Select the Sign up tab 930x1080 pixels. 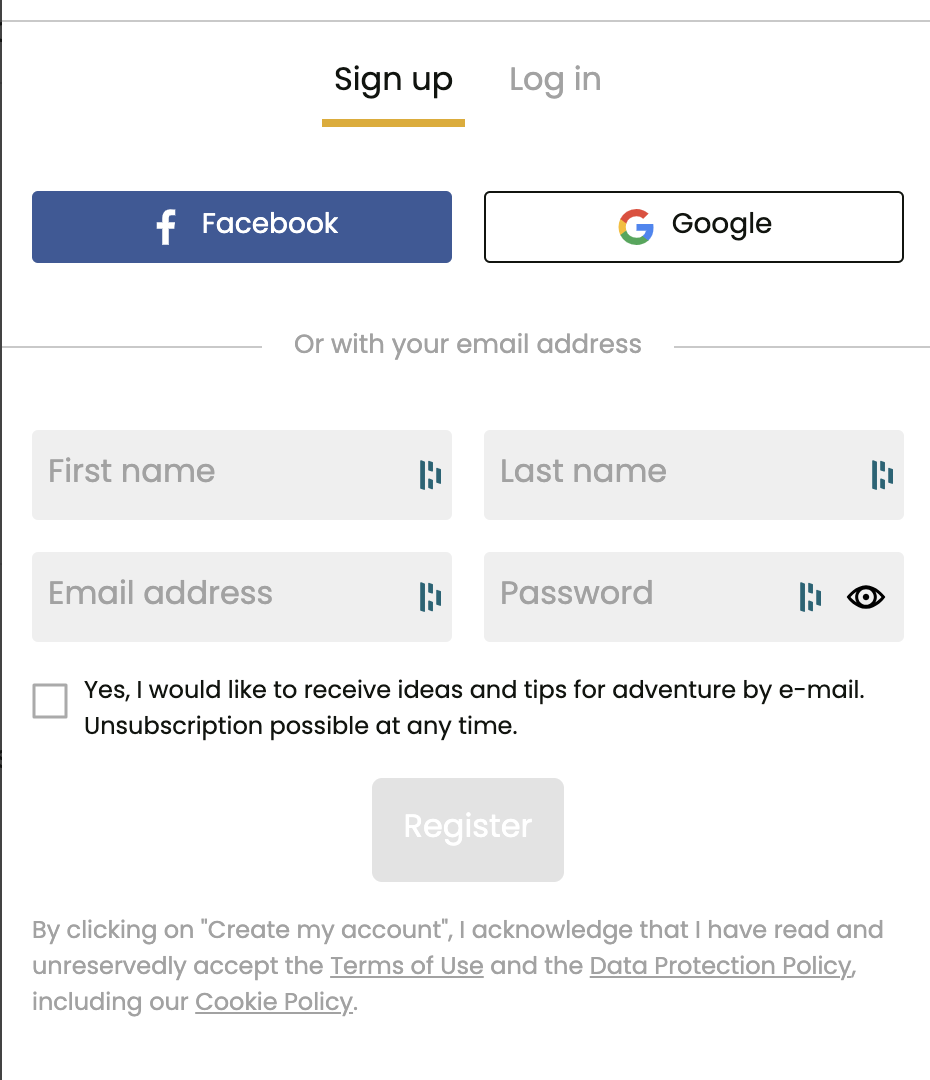[x=393, y=81]
